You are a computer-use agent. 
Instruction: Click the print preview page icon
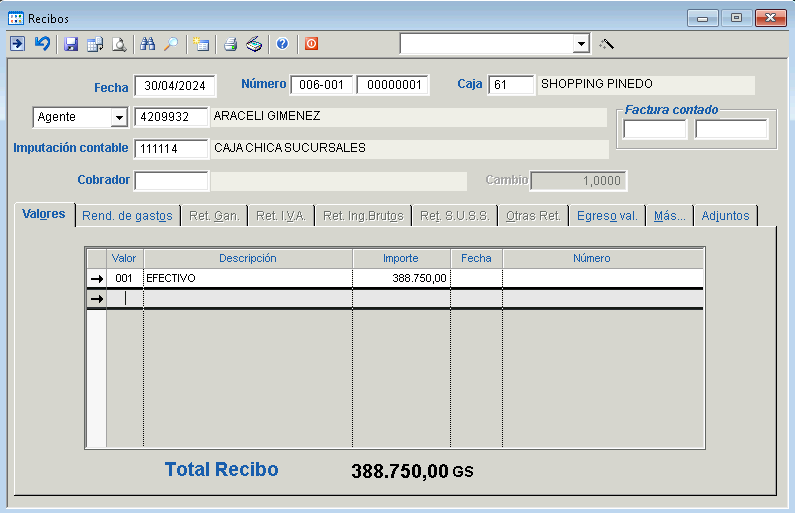click(119, 44)
